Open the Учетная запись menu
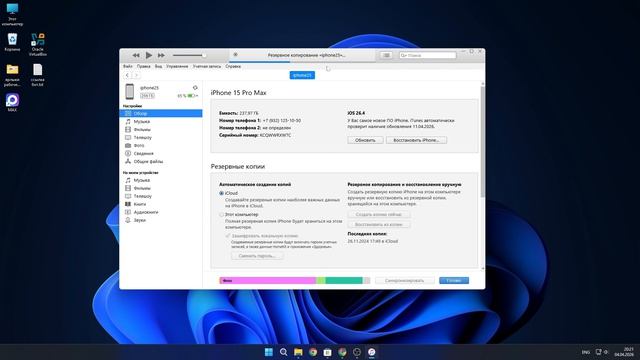The width and height of the screenshot is (640, 360). click(207, 66)
